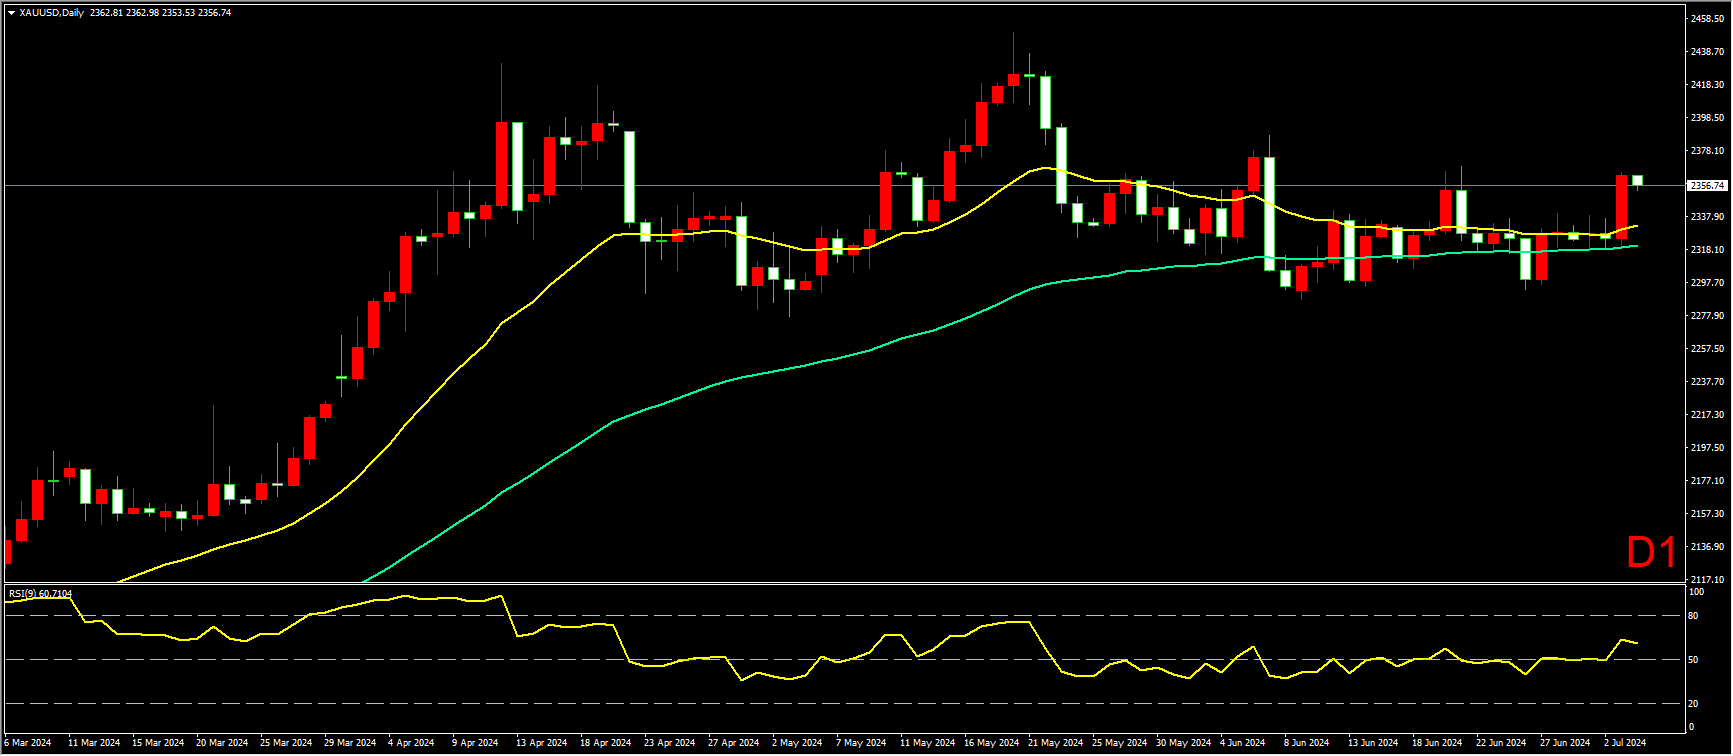This screenshot has height=756, width=1733.
Task: Click the 100 level on RSI scale
Action: coord(1695,593)
